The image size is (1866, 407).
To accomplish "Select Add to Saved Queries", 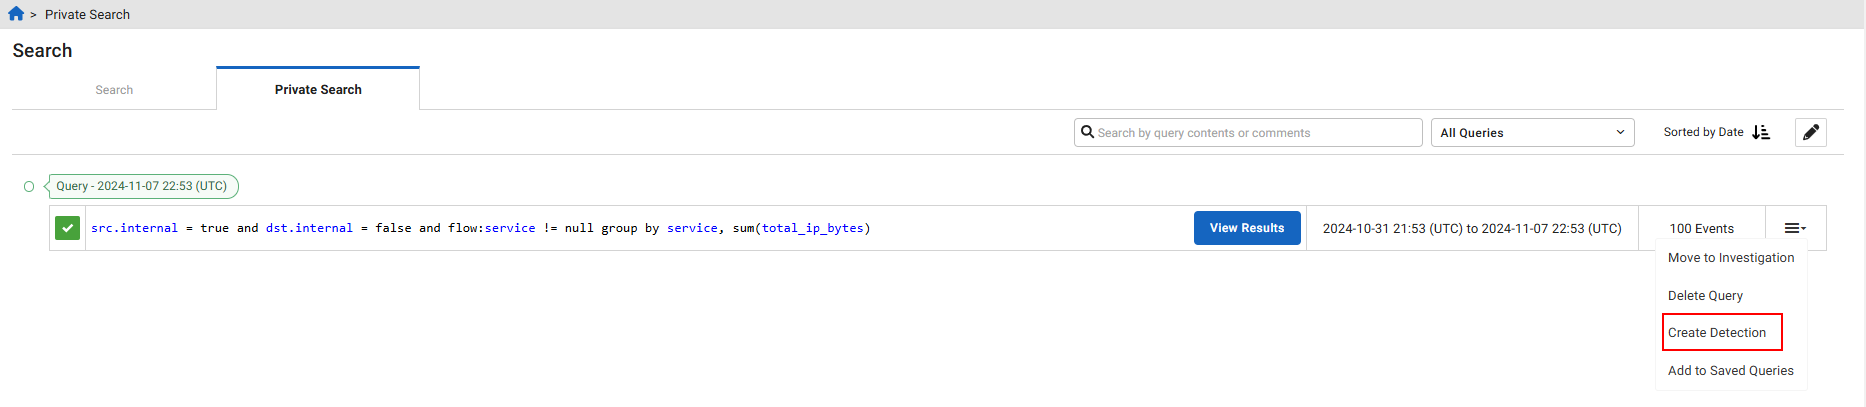I will tap(1730, 371).
